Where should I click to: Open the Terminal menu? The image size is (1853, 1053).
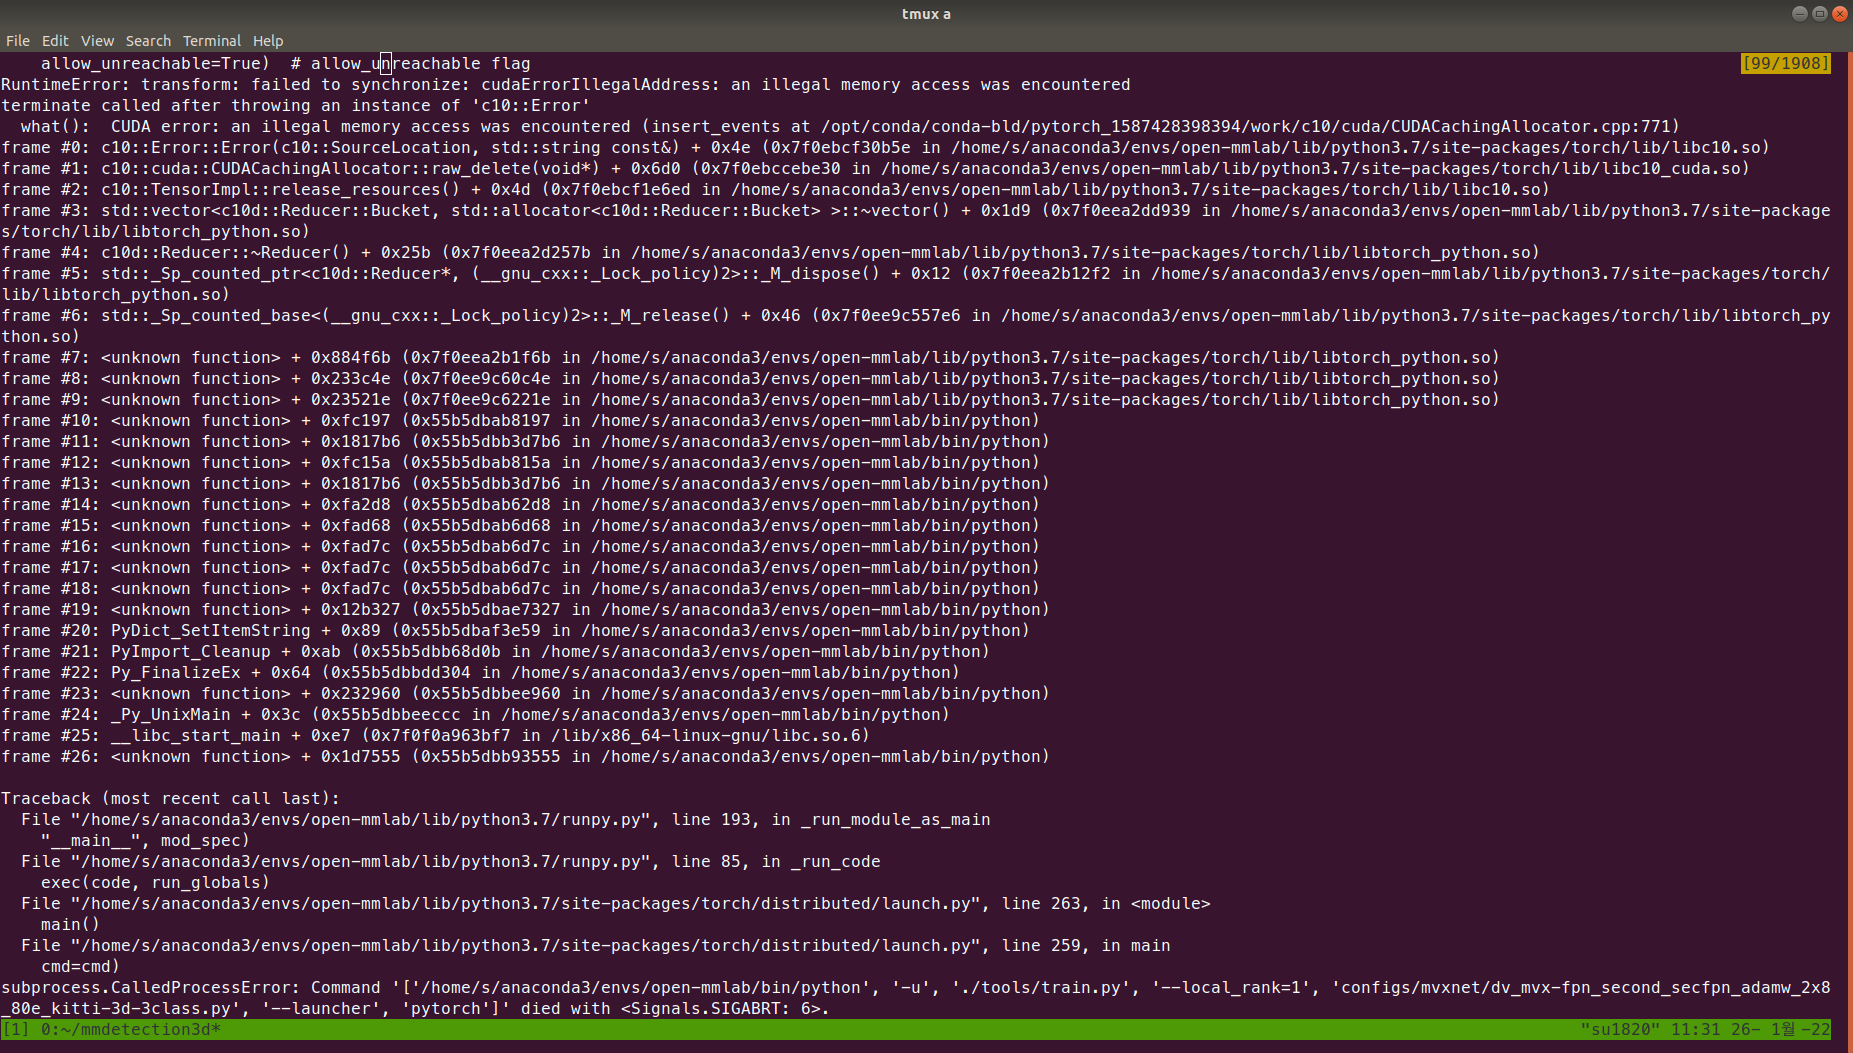point(212,41)
